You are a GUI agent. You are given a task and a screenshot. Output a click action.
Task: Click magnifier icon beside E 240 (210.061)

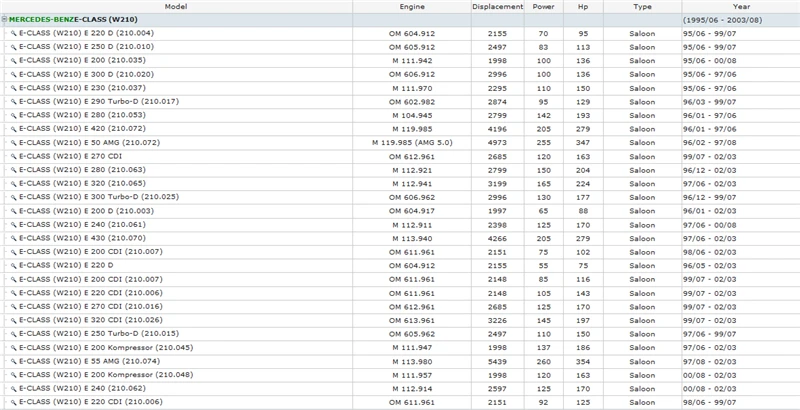click(x=14, y=225)
